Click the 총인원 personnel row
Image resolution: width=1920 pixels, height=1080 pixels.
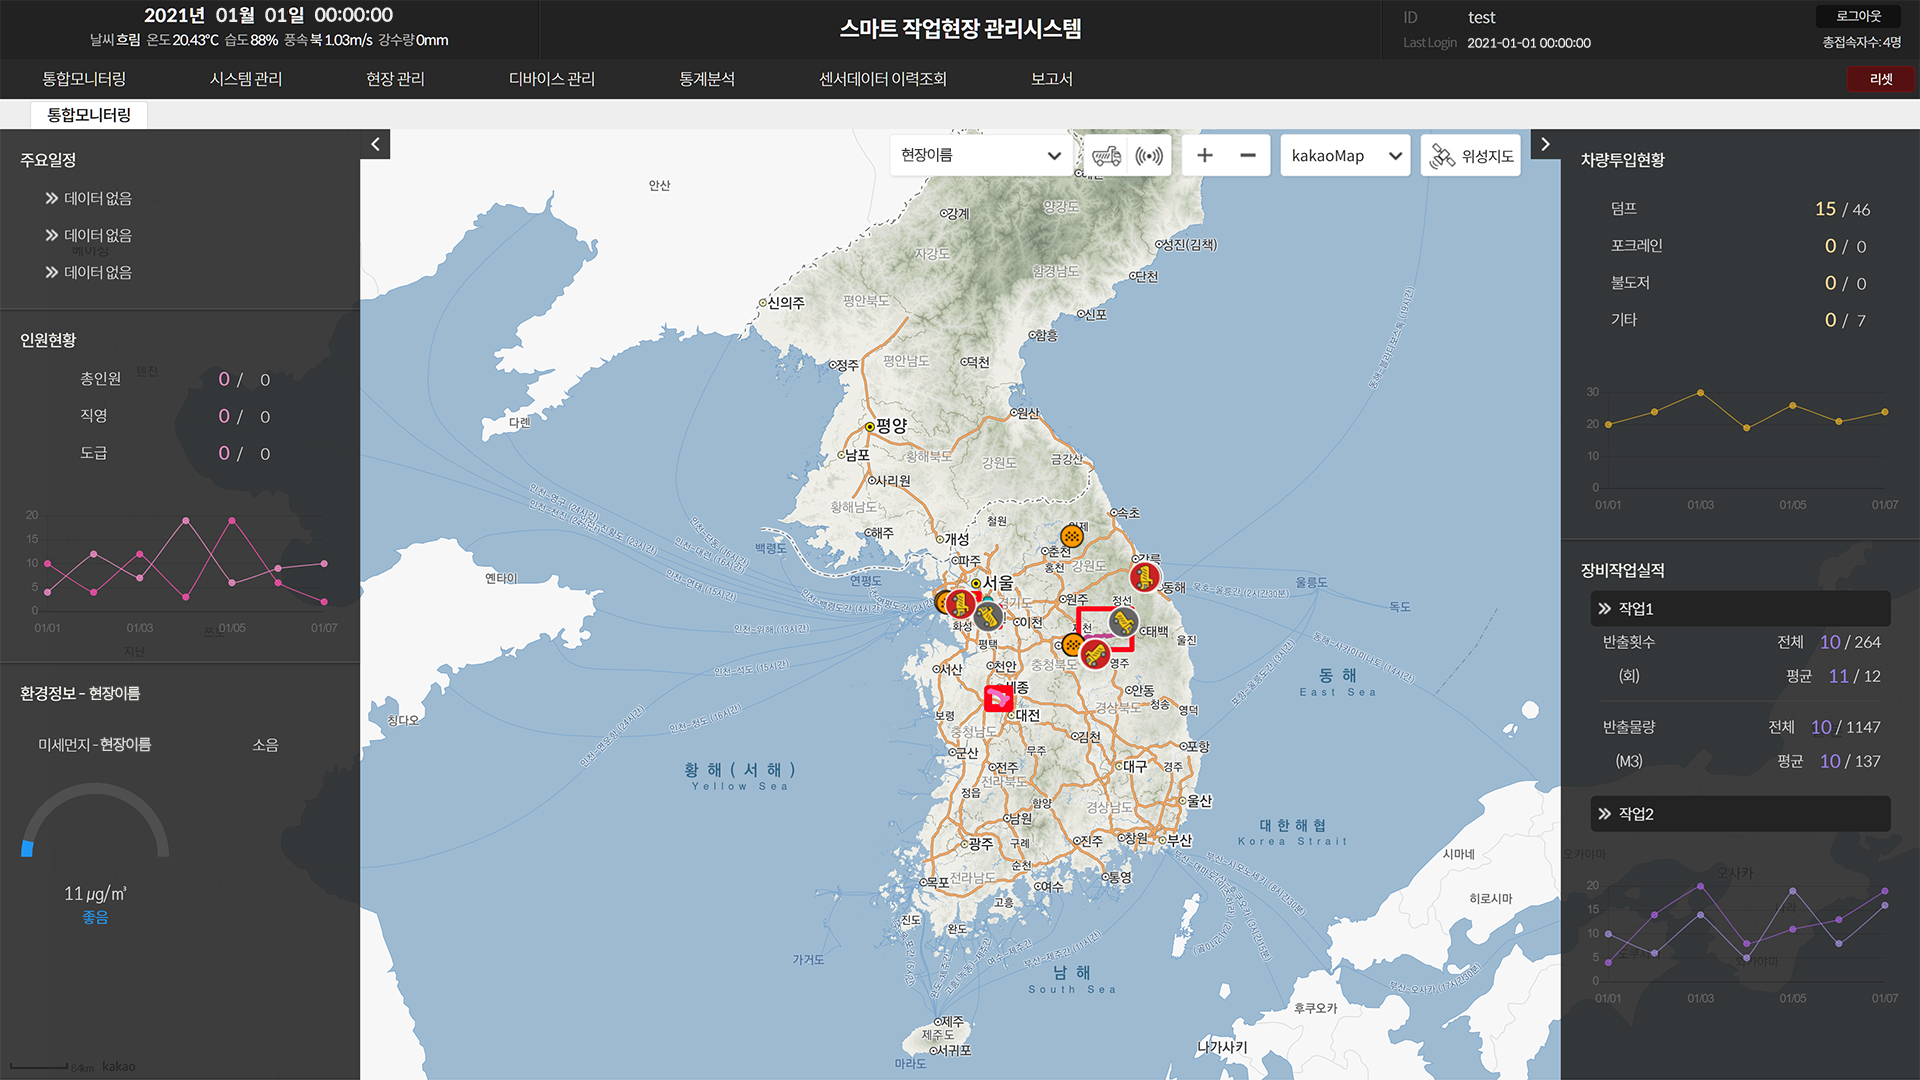(x=175, y=379)
